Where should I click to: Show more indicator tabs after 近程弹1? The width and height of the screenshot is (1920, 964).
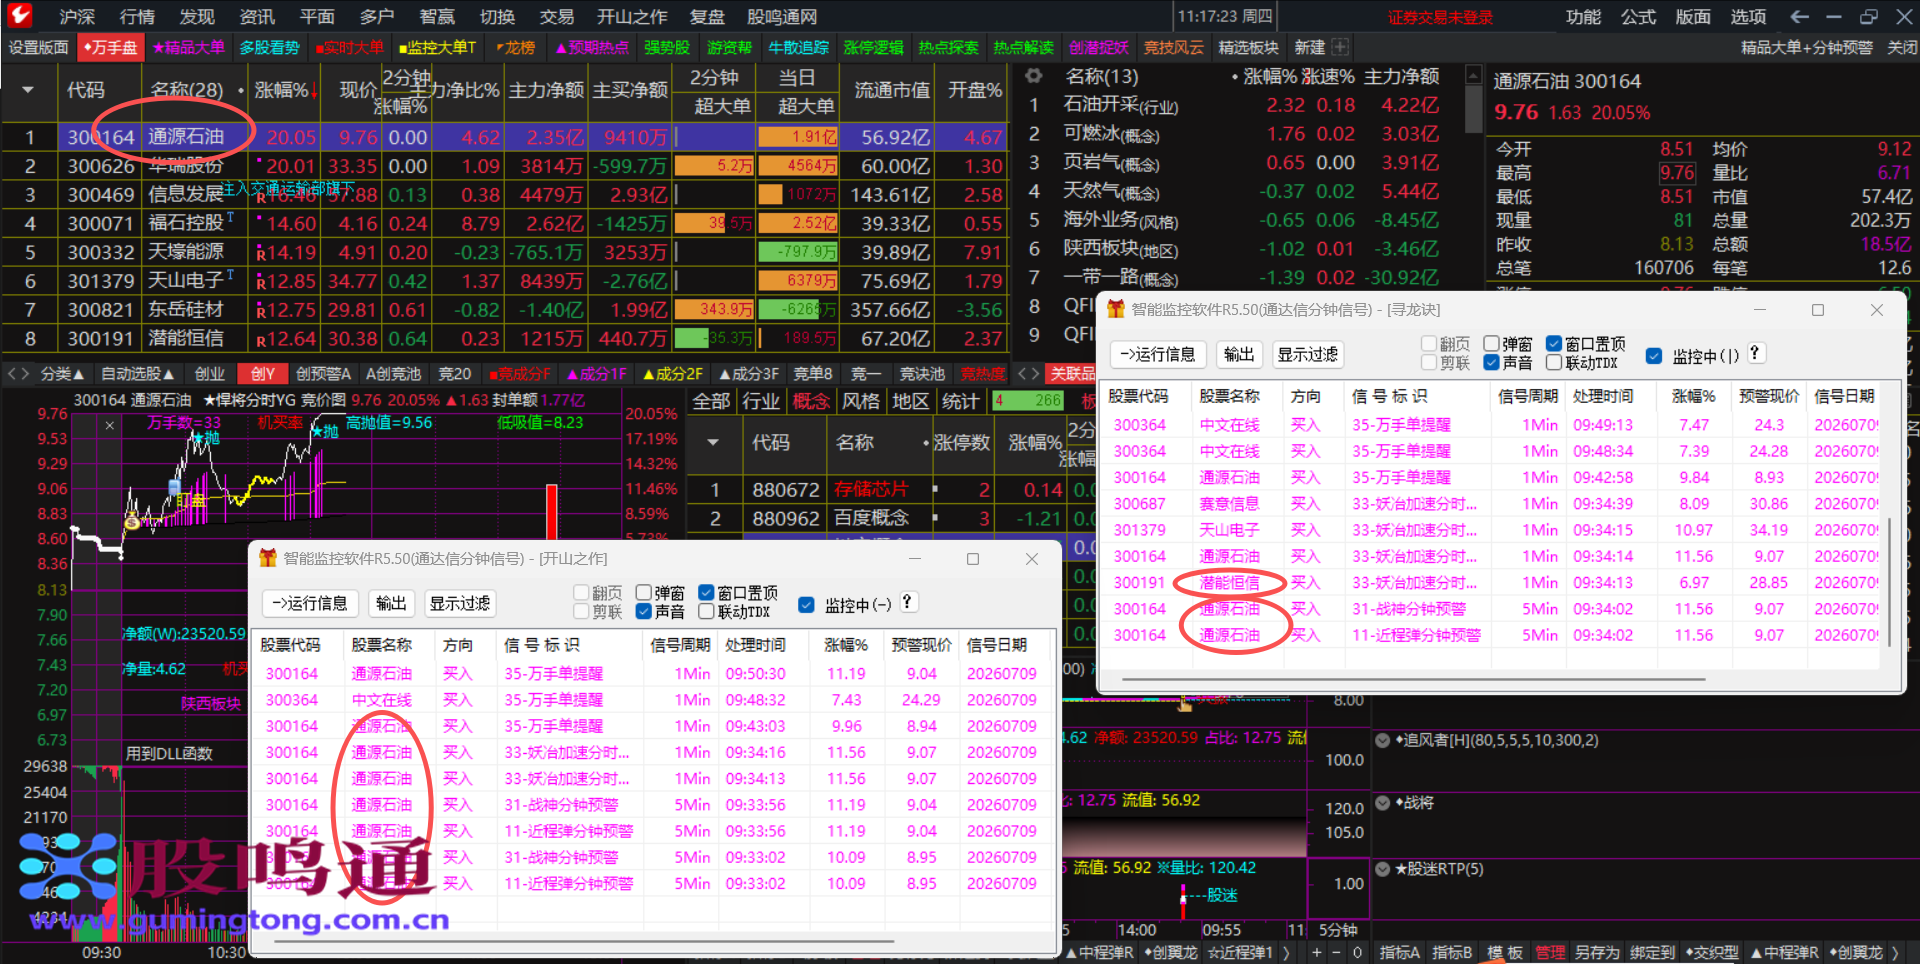(x=1287, y=952)
